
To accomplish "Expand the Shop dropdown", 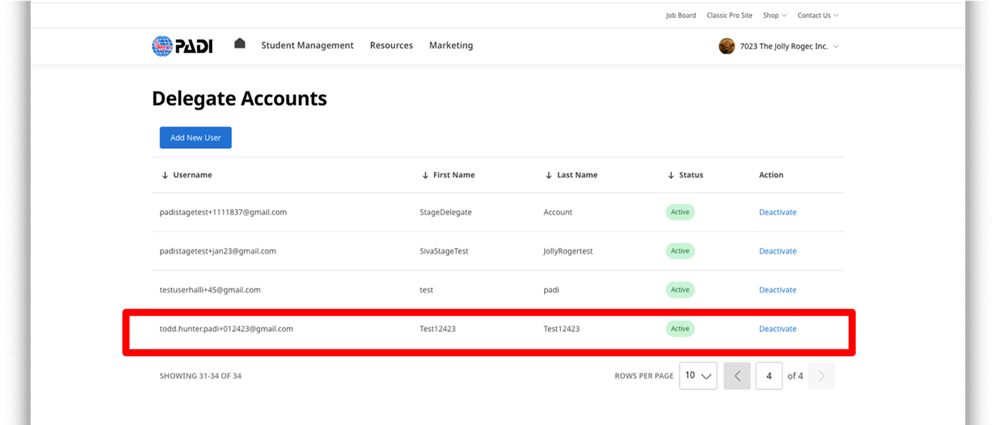I will point(774,15).
